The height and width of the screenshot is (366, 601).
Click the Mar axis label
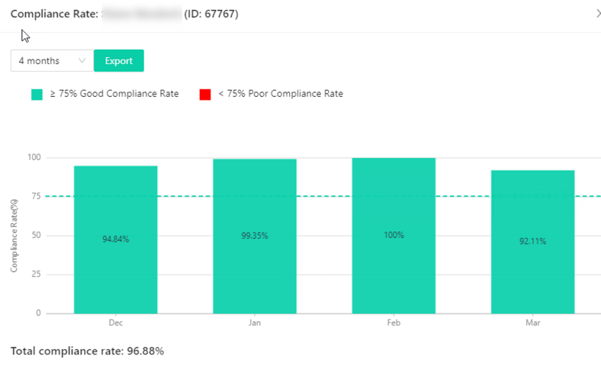533,323
